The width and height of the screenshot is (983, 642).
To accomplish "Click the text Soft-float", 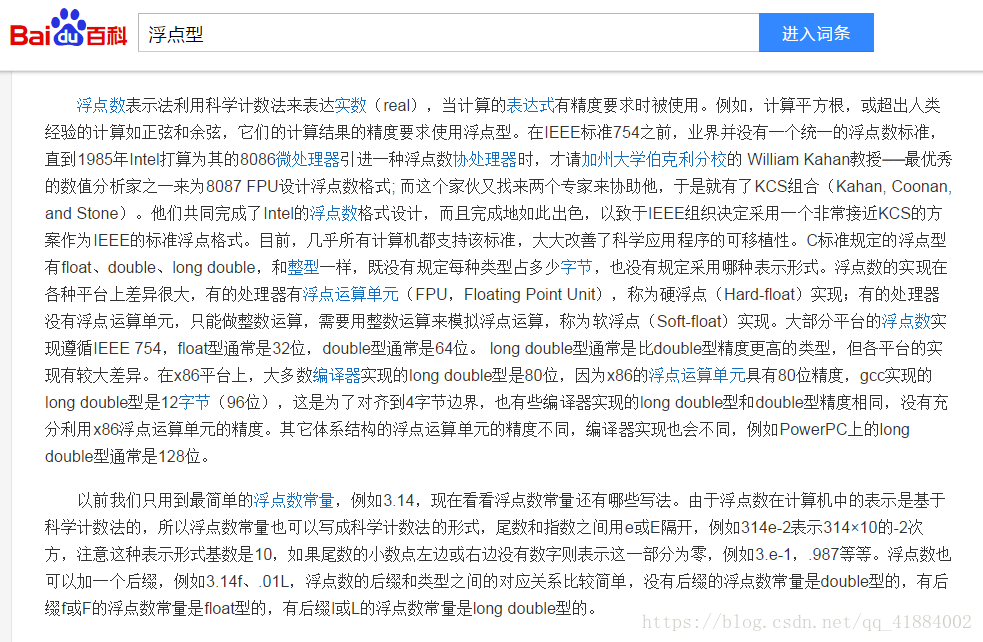I will point(688,321).
